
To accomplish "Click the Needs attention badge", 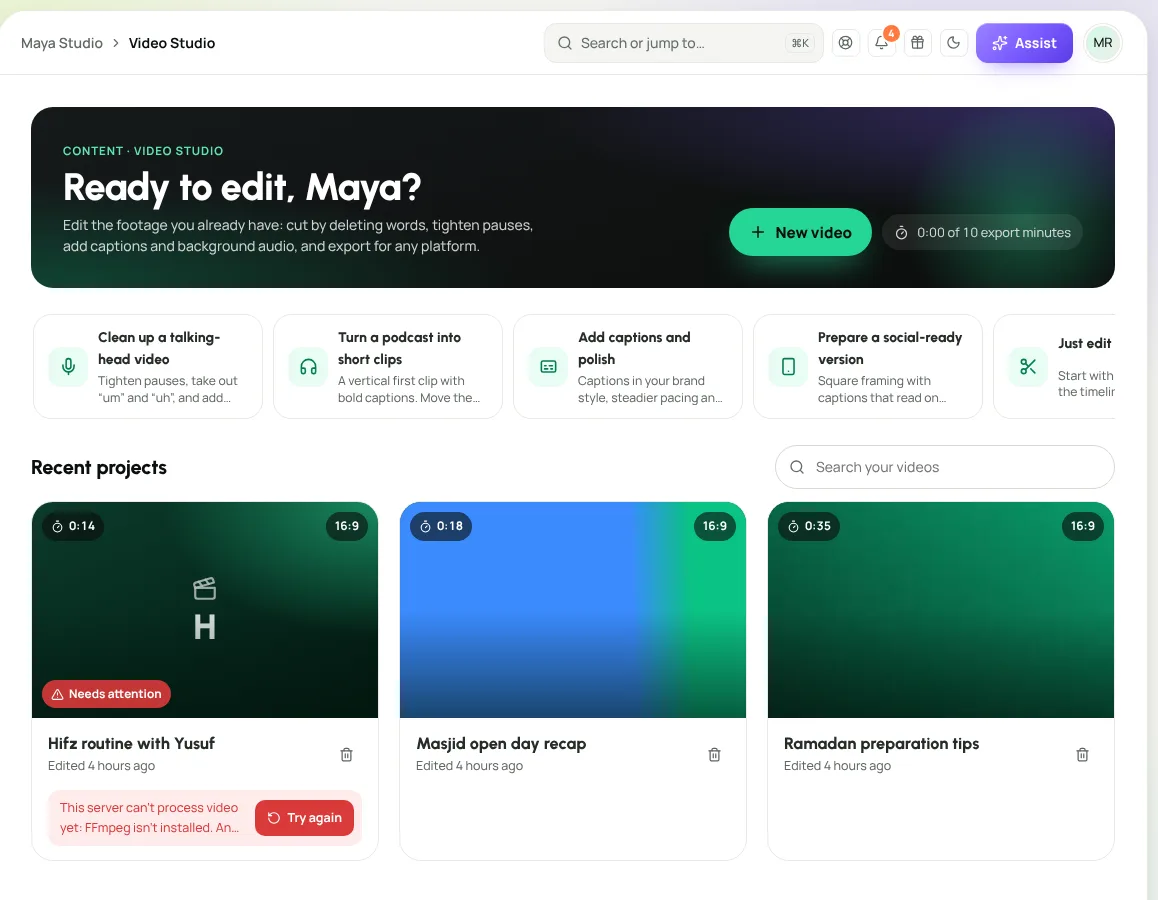I will pos(106,694).
